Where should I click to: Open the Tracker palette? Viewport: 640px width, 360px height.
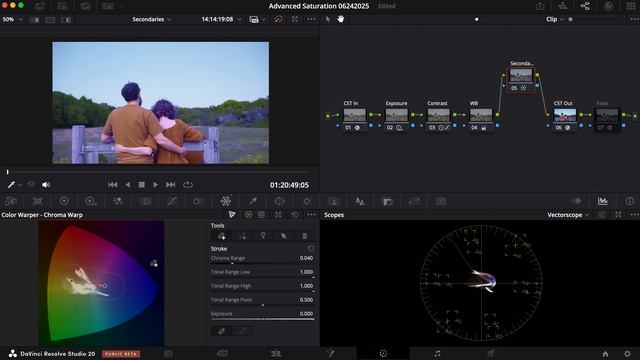[x=307, y=201]
